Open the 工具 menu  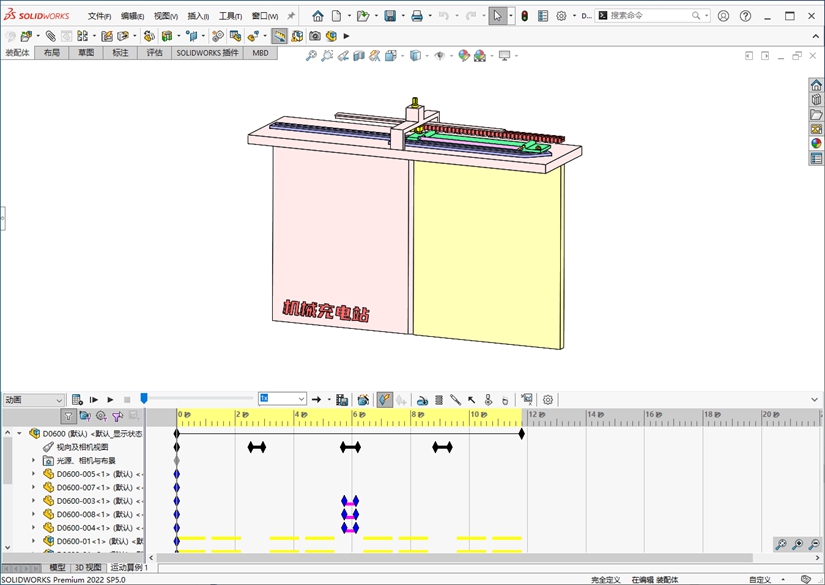[230, 16]
